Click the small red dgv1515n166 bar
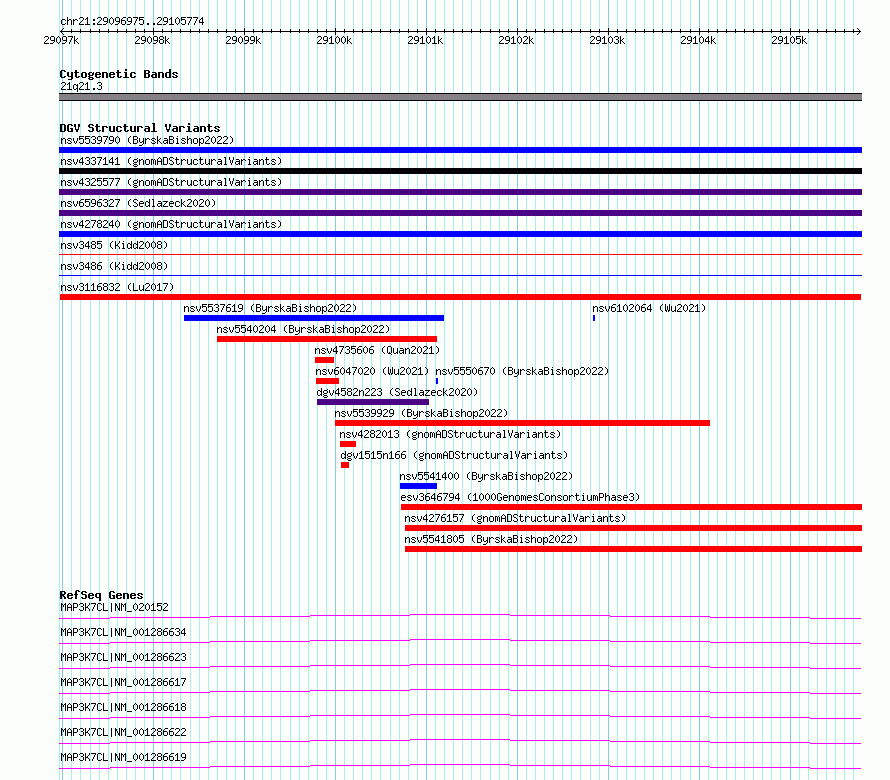 (x=345, y=466)
